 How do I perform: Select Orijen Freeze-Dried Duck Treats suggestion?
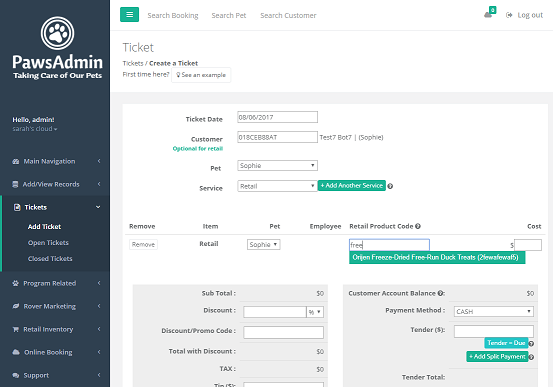437,257
